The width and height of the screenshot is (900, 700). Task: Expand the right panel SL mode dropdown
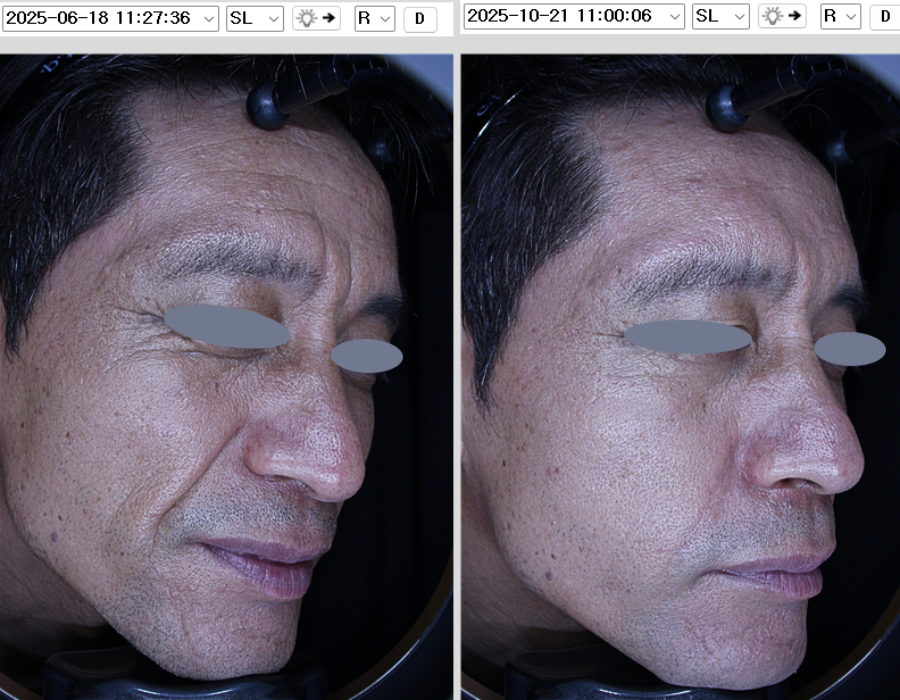pyautogui.click(x=721, y=16)
